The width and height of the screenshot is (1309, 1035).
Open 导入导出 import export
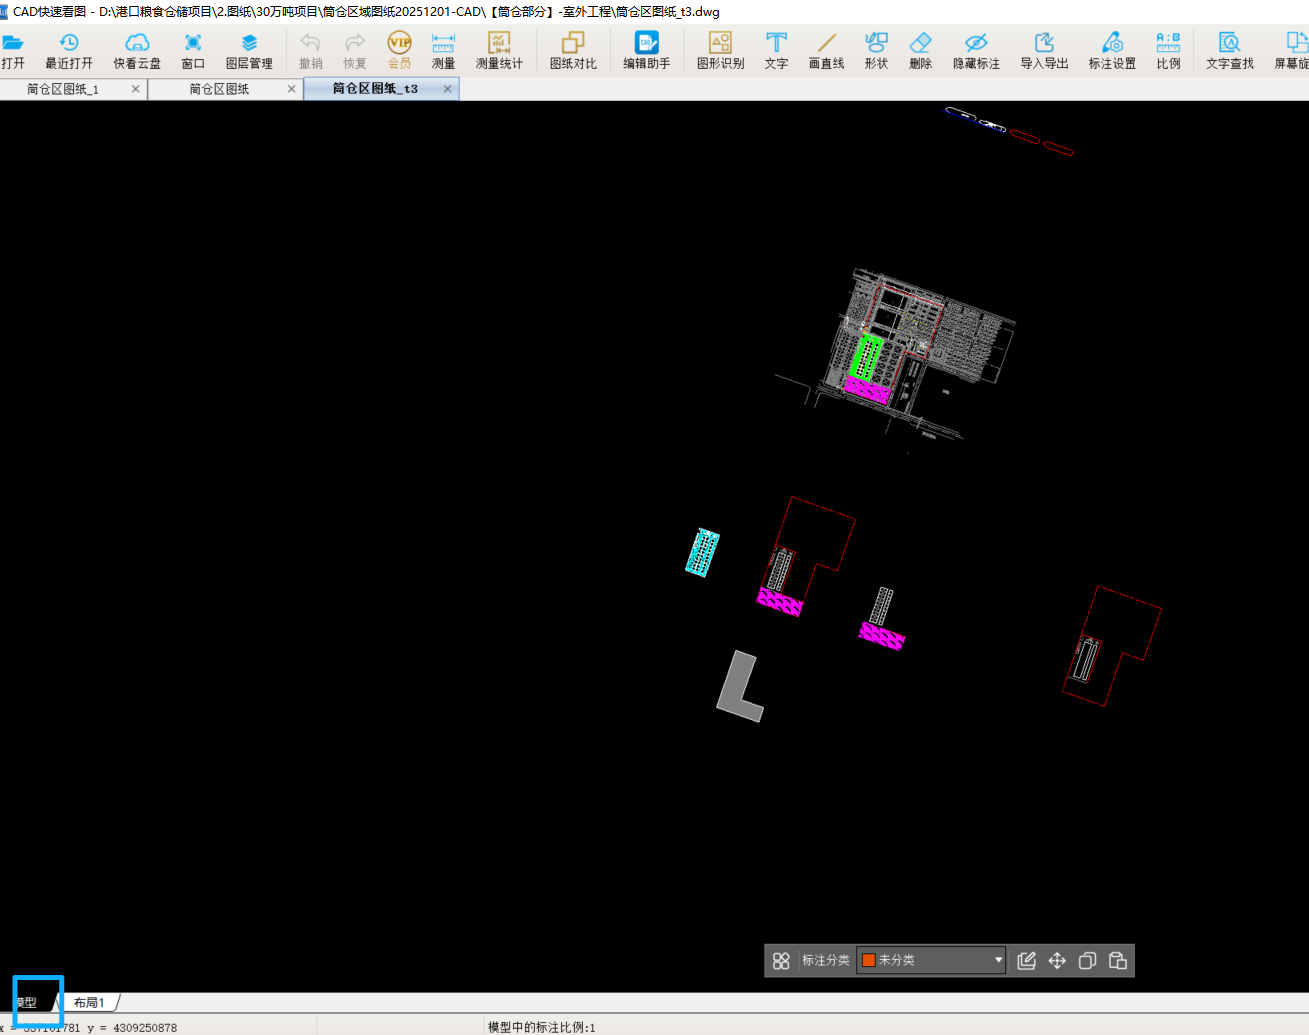click(x=1044, y=50)
